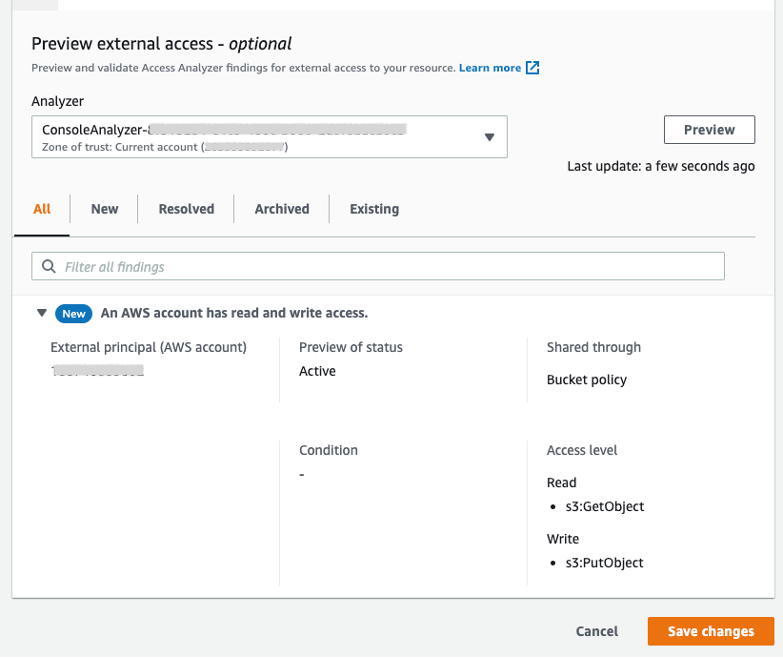Collapse the AWS account finding triangle

tap(42, 313)
